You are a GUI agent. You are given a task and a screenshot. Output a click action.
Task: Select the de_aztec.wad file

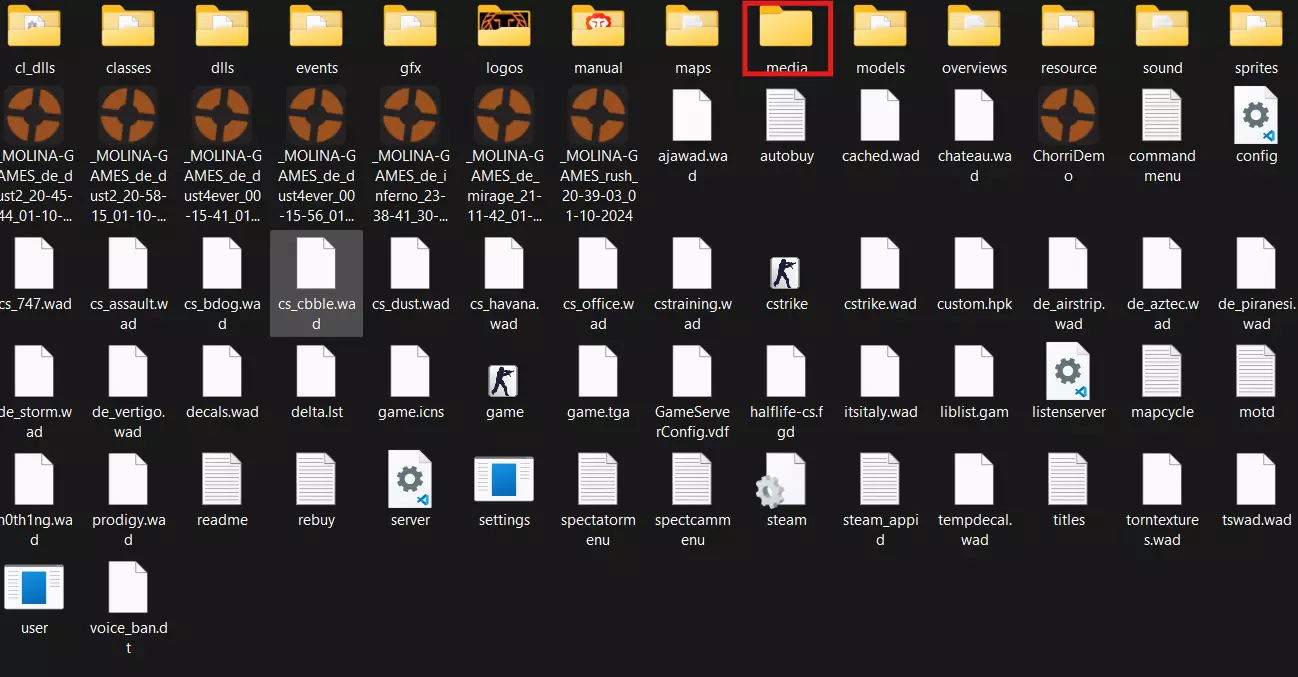click(x=1162, y=283)
